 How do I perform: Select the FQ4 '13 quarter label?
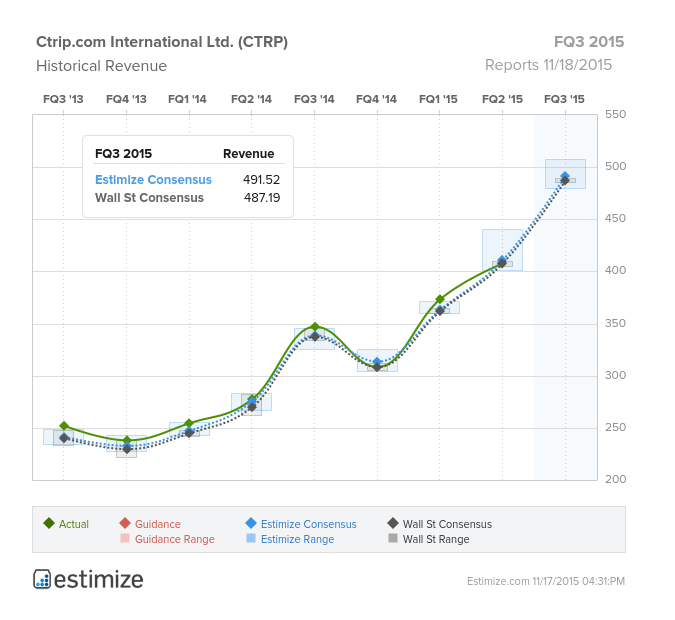pyautogui.click(x=126, y=99)
